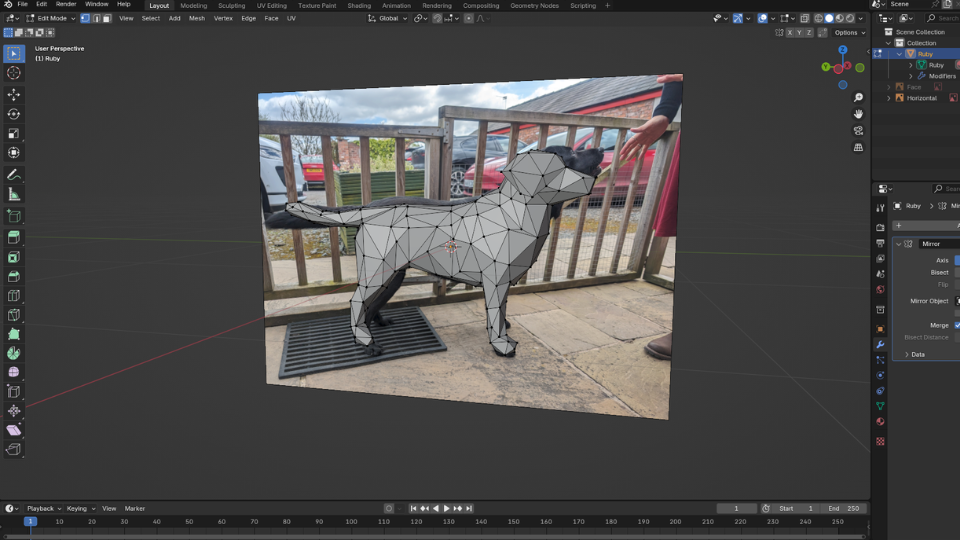Switch to orthographic/perspective grid icon

click(x=858, y=148)
